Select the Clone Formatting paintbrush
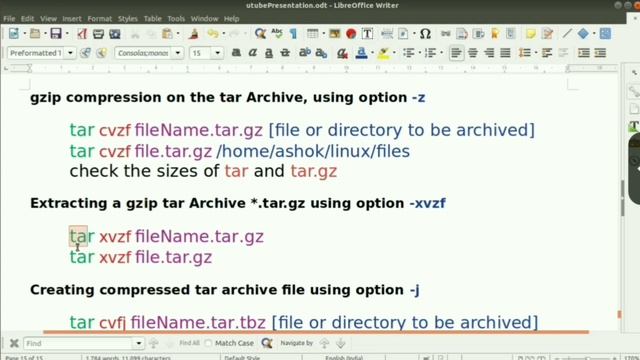640x360 pixels. tap(193, 34)
